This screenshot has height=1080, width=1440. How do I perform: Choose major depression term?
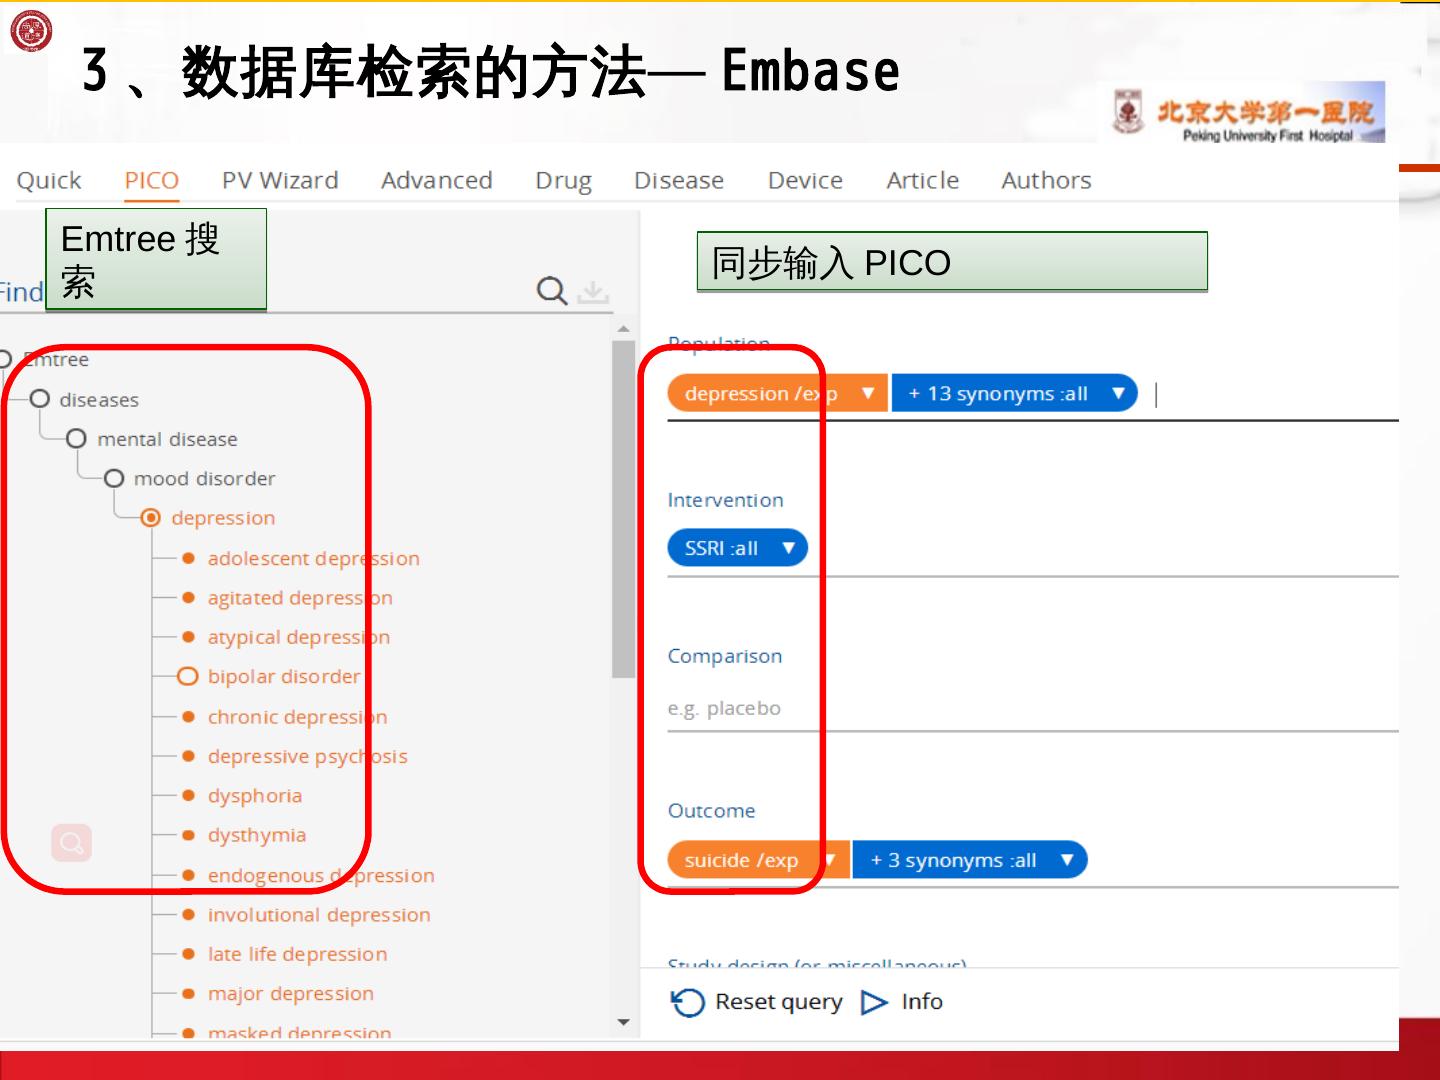pos(291,994)
